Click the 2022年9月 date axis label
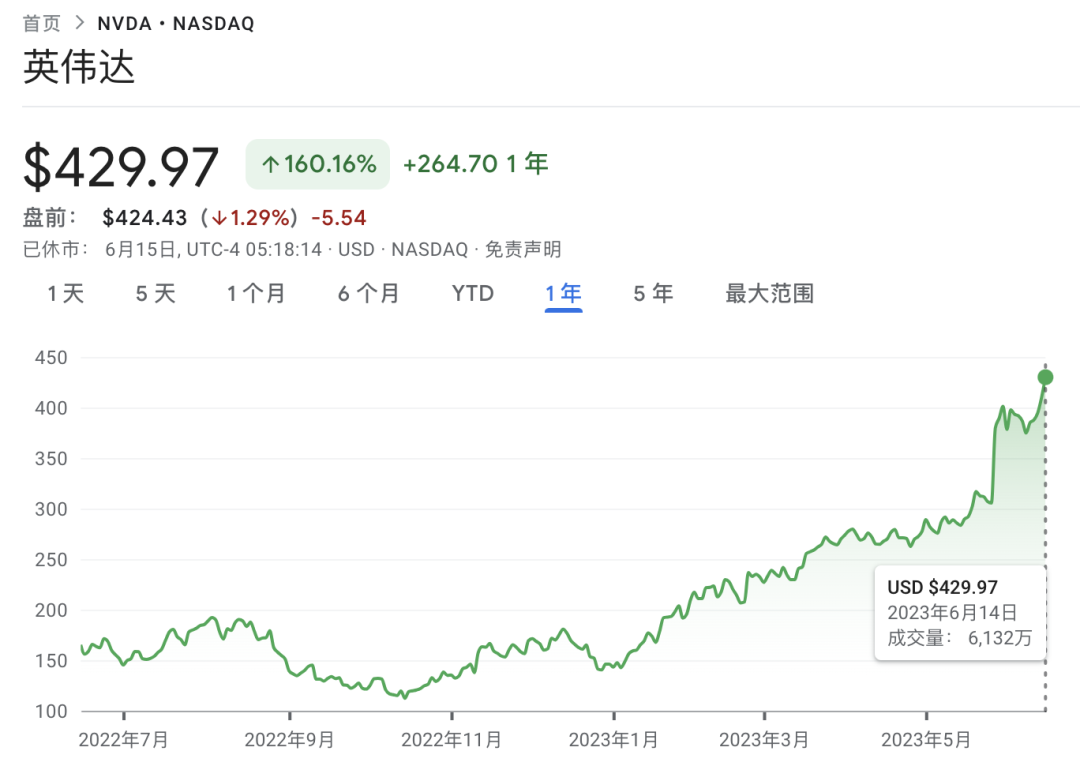Image resolution: width=1080 pixels, height=781 pixels. [x=289, y=740]
